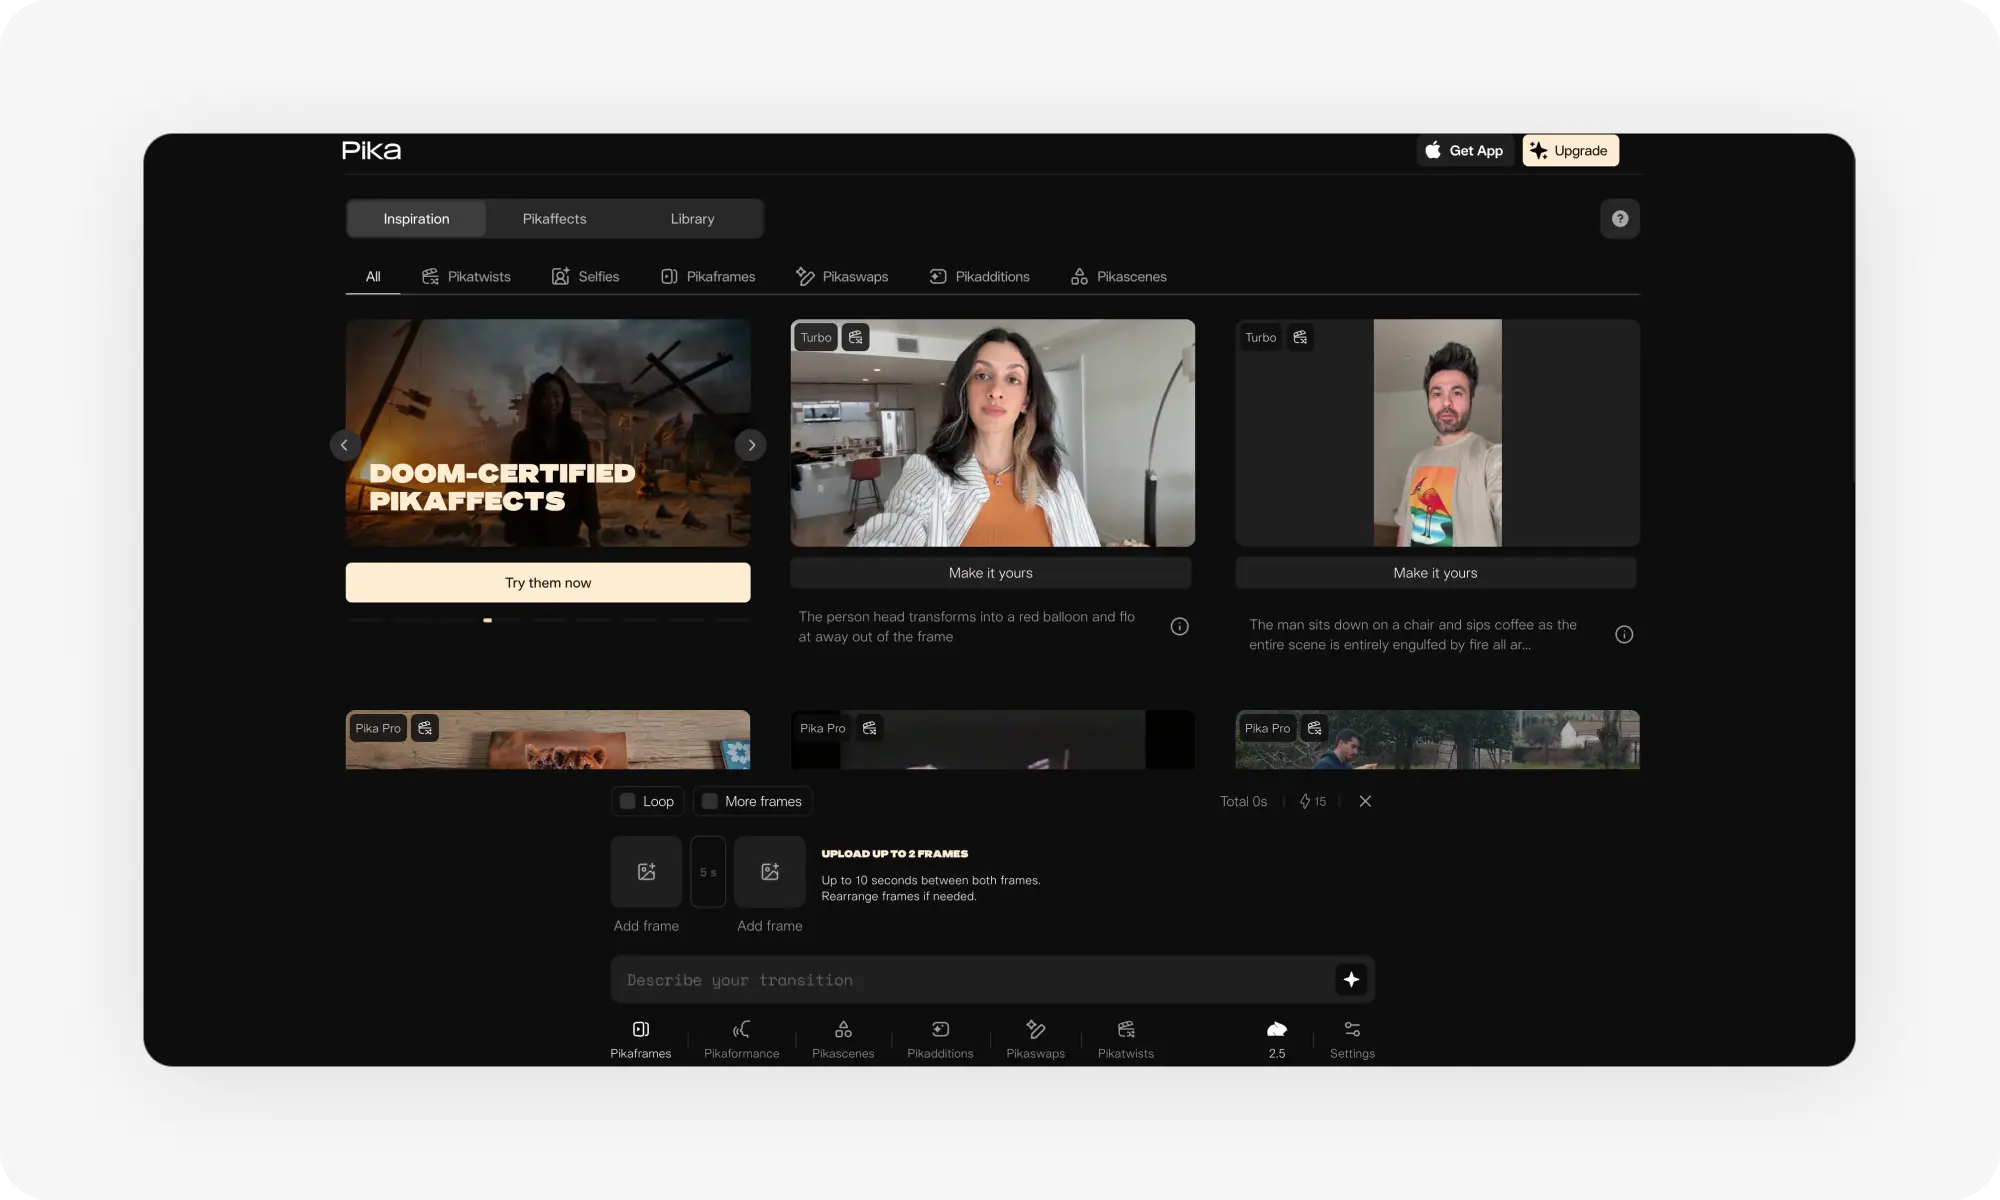This screenshot has width=2000, height=1200.
Task: Click the Try them now button
Action: coord(548,583)
